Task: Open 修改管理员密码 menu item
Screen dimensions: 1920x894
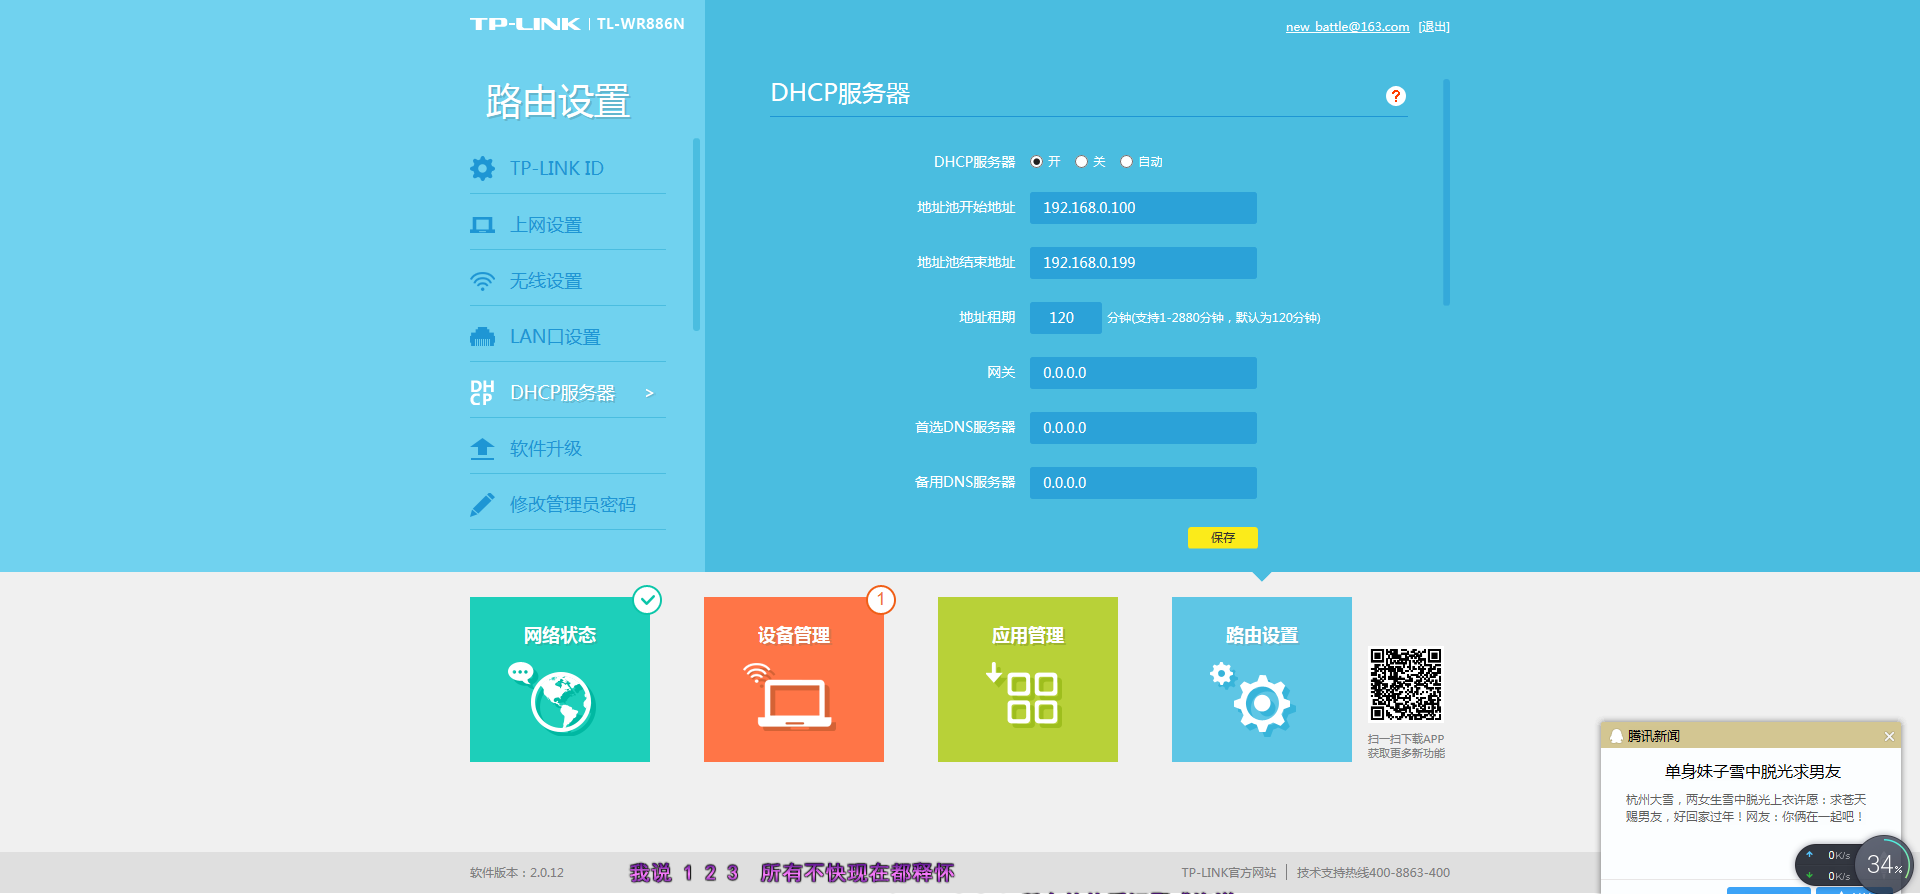Action: [568, 505]
